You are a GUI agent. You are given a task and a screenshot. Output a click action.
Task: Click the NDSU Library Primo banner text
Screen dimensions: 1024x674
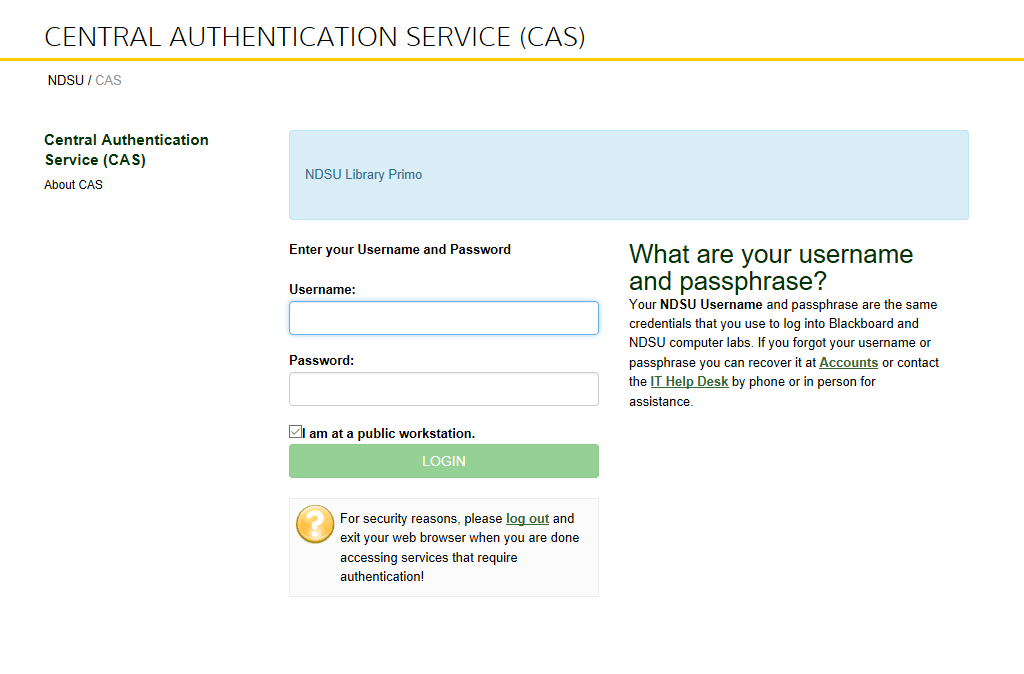click(x=363, y=174)
